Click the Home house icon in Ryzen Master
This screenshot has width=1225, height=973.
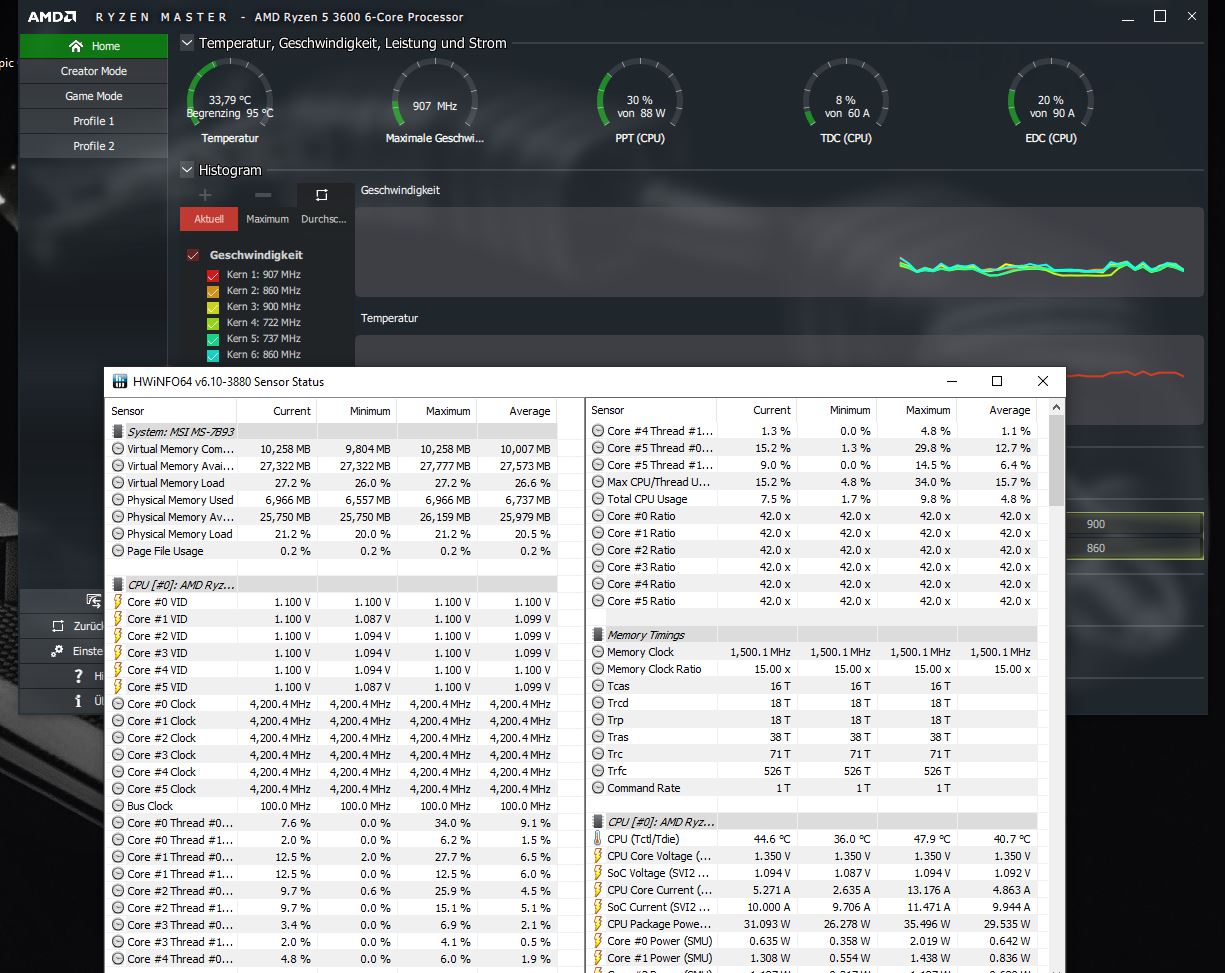tap(76, 46)
